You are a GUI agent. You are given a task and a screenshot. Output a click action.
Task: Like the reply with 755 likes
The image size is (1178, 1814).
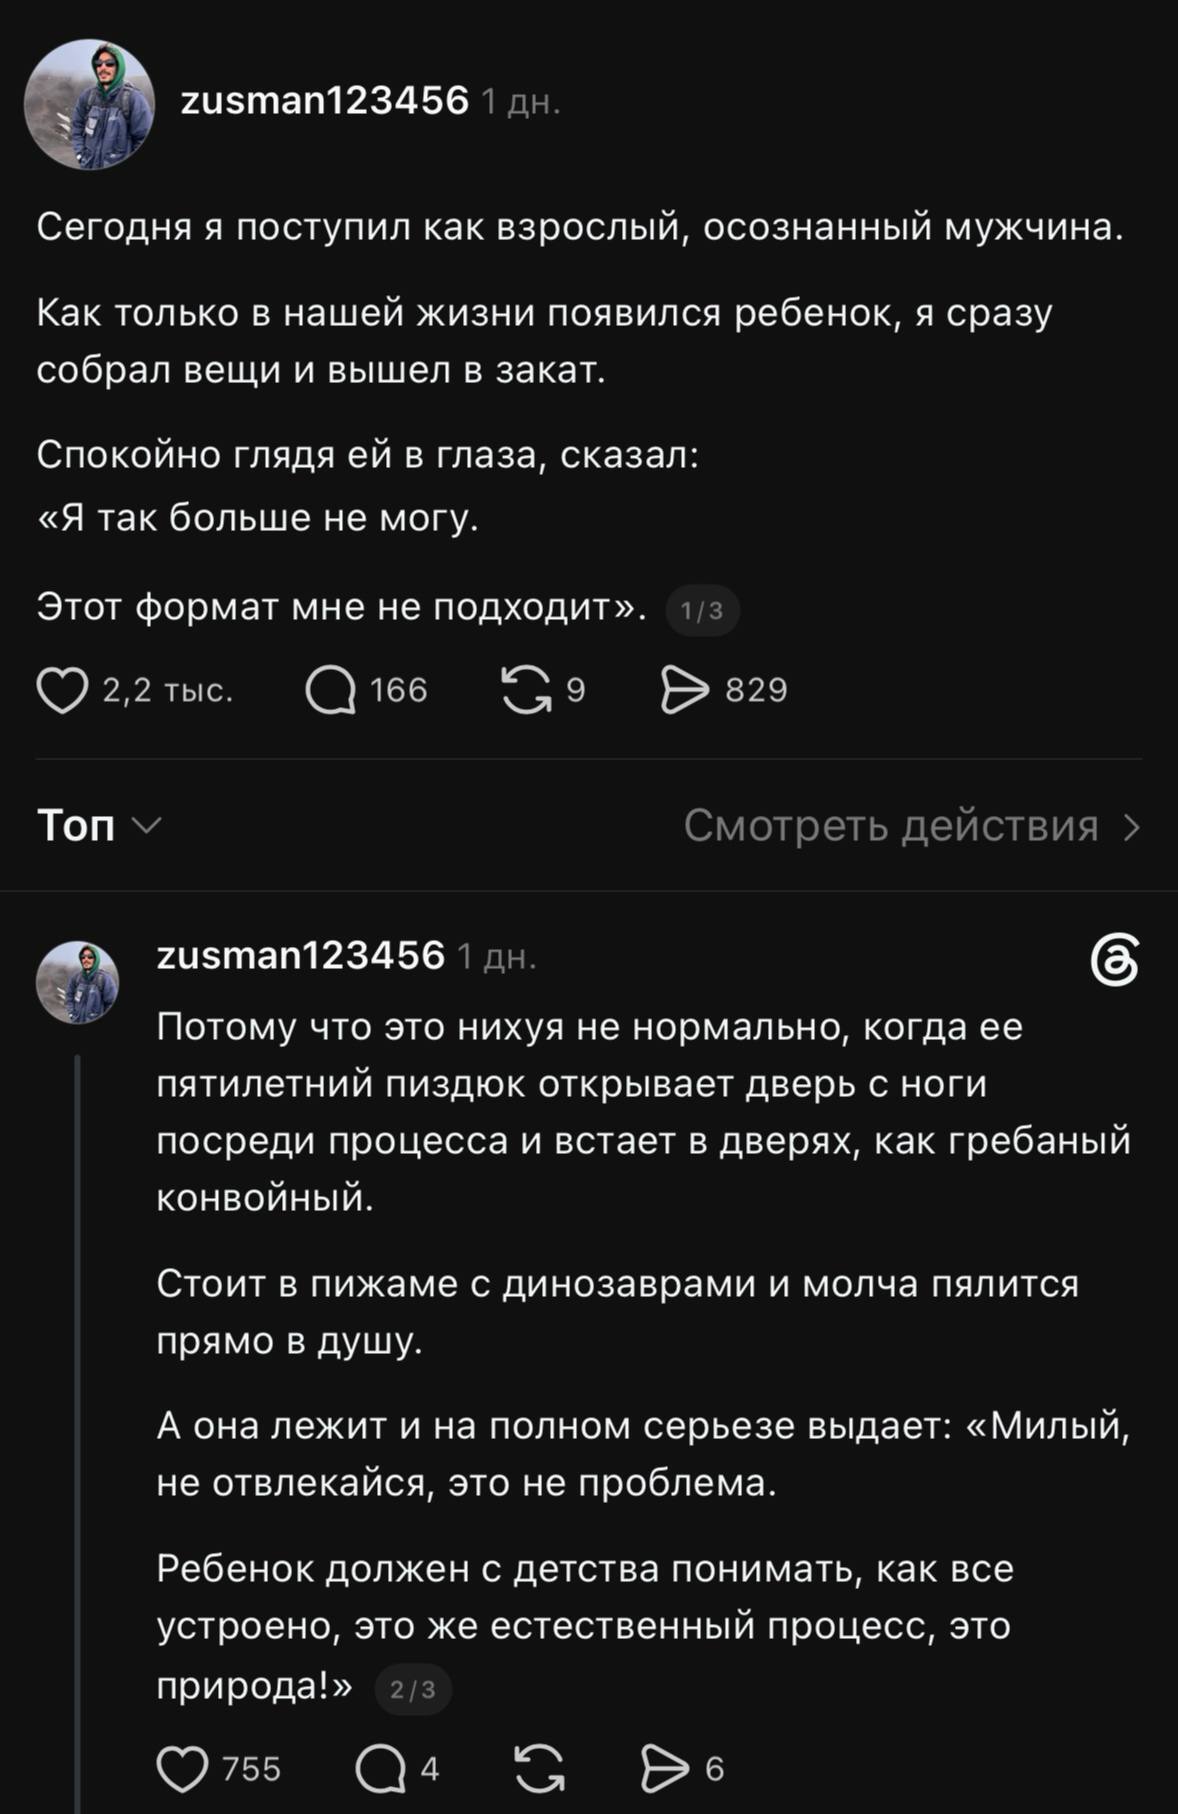point(182,1768)
